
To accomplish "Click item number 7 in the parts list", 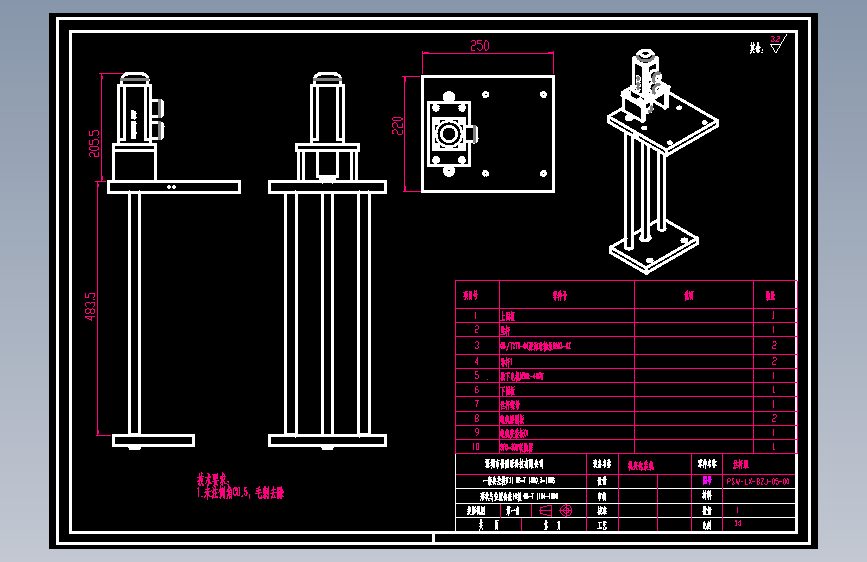I will click(x=477, y=404).
